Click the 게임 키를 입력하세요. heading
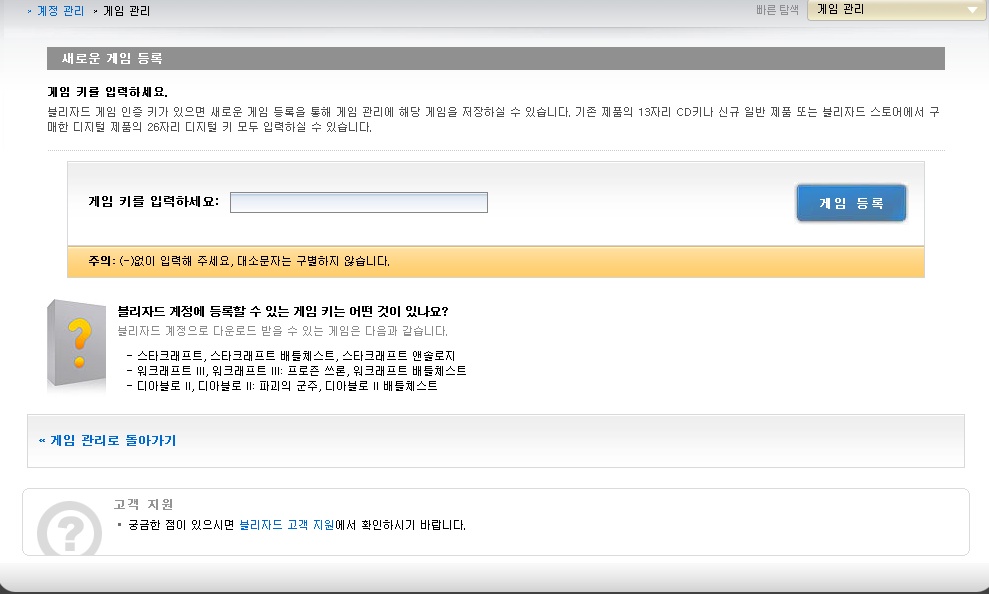Image resolution: width=989 pixels, height=594 pixels. (x=107, y=92)
